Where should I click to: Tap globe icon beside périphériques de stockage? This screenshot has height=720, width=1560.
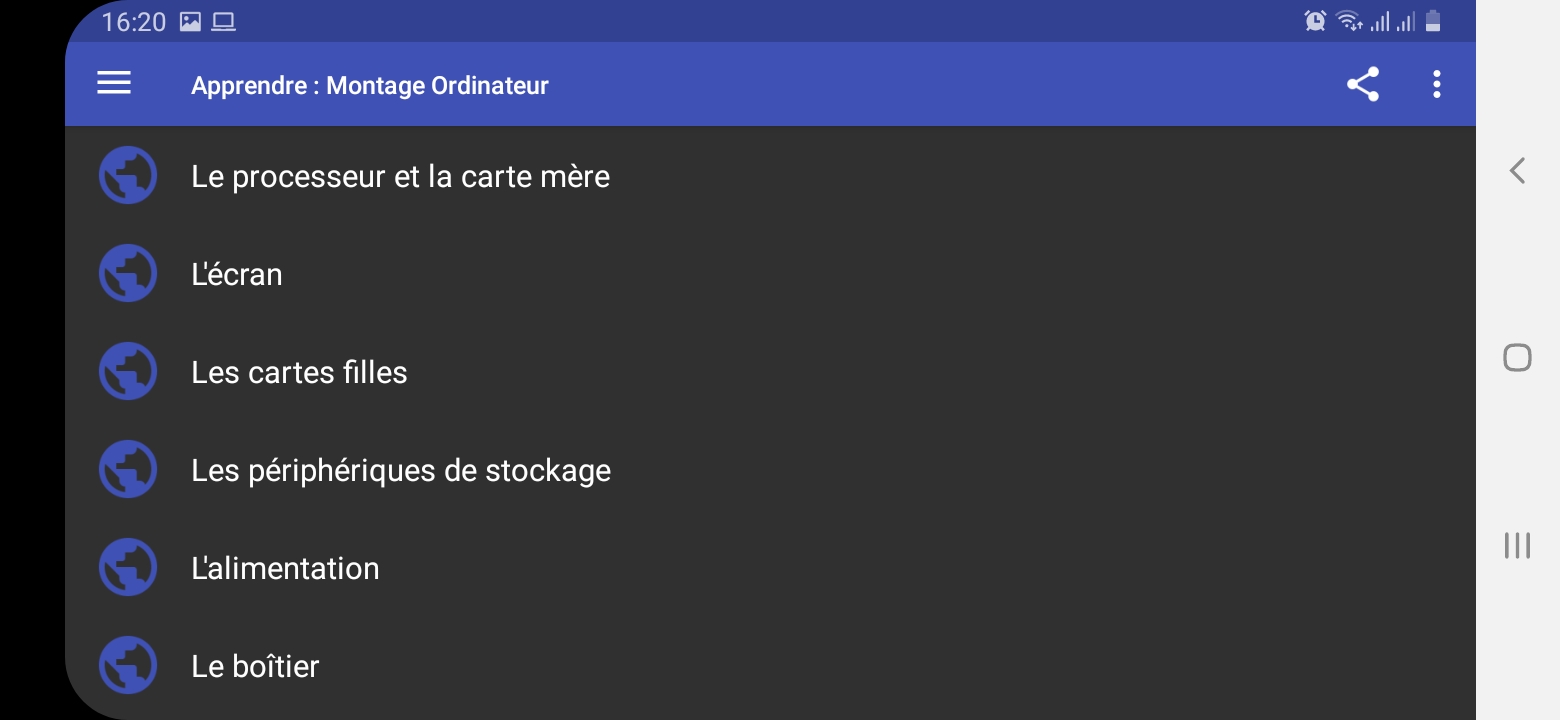[128, 470]
